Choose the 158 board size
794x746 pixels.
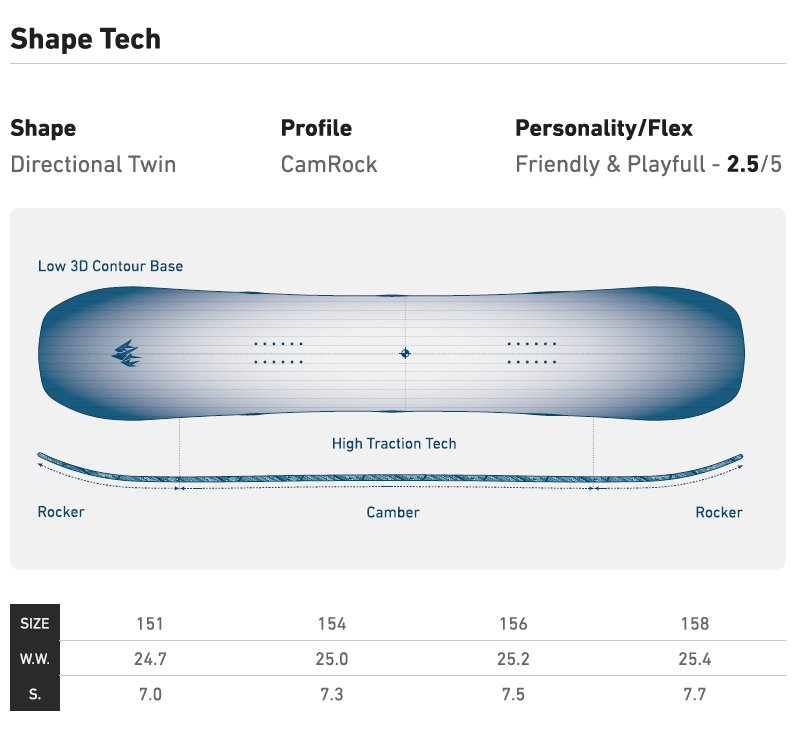[695, 624]
